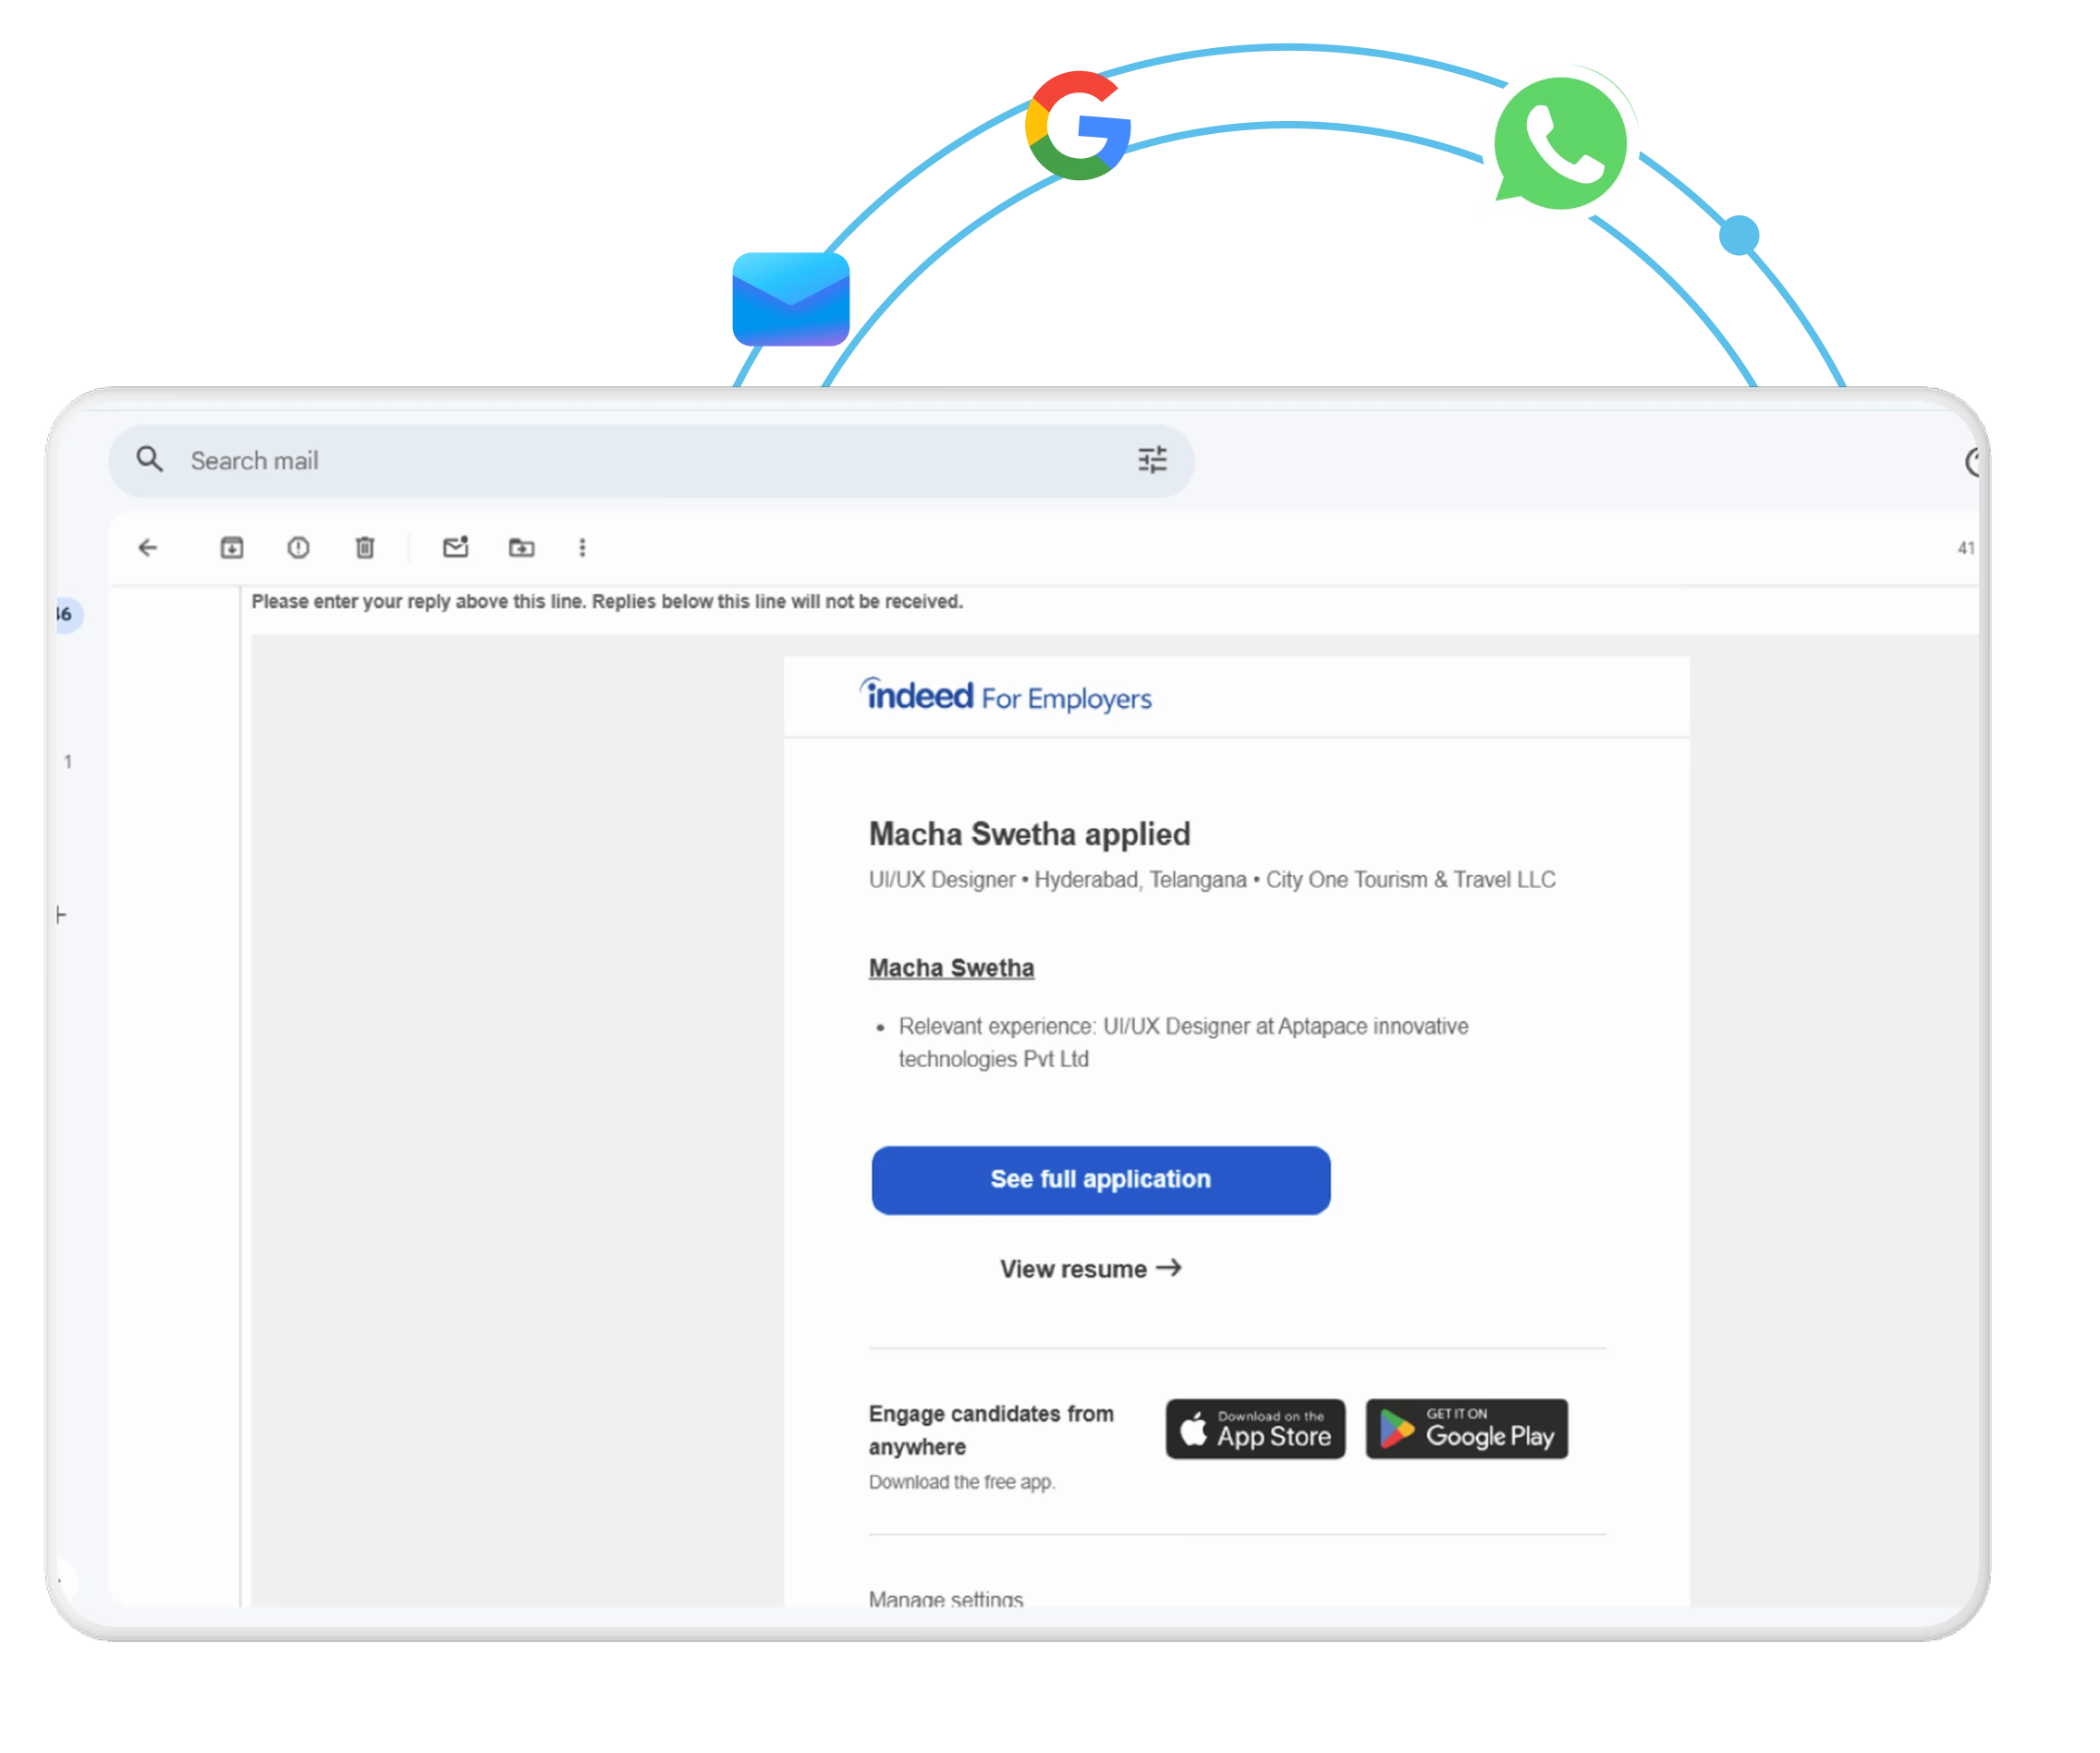
Task: Open the Manage settings link
Action: [945, 1598]
